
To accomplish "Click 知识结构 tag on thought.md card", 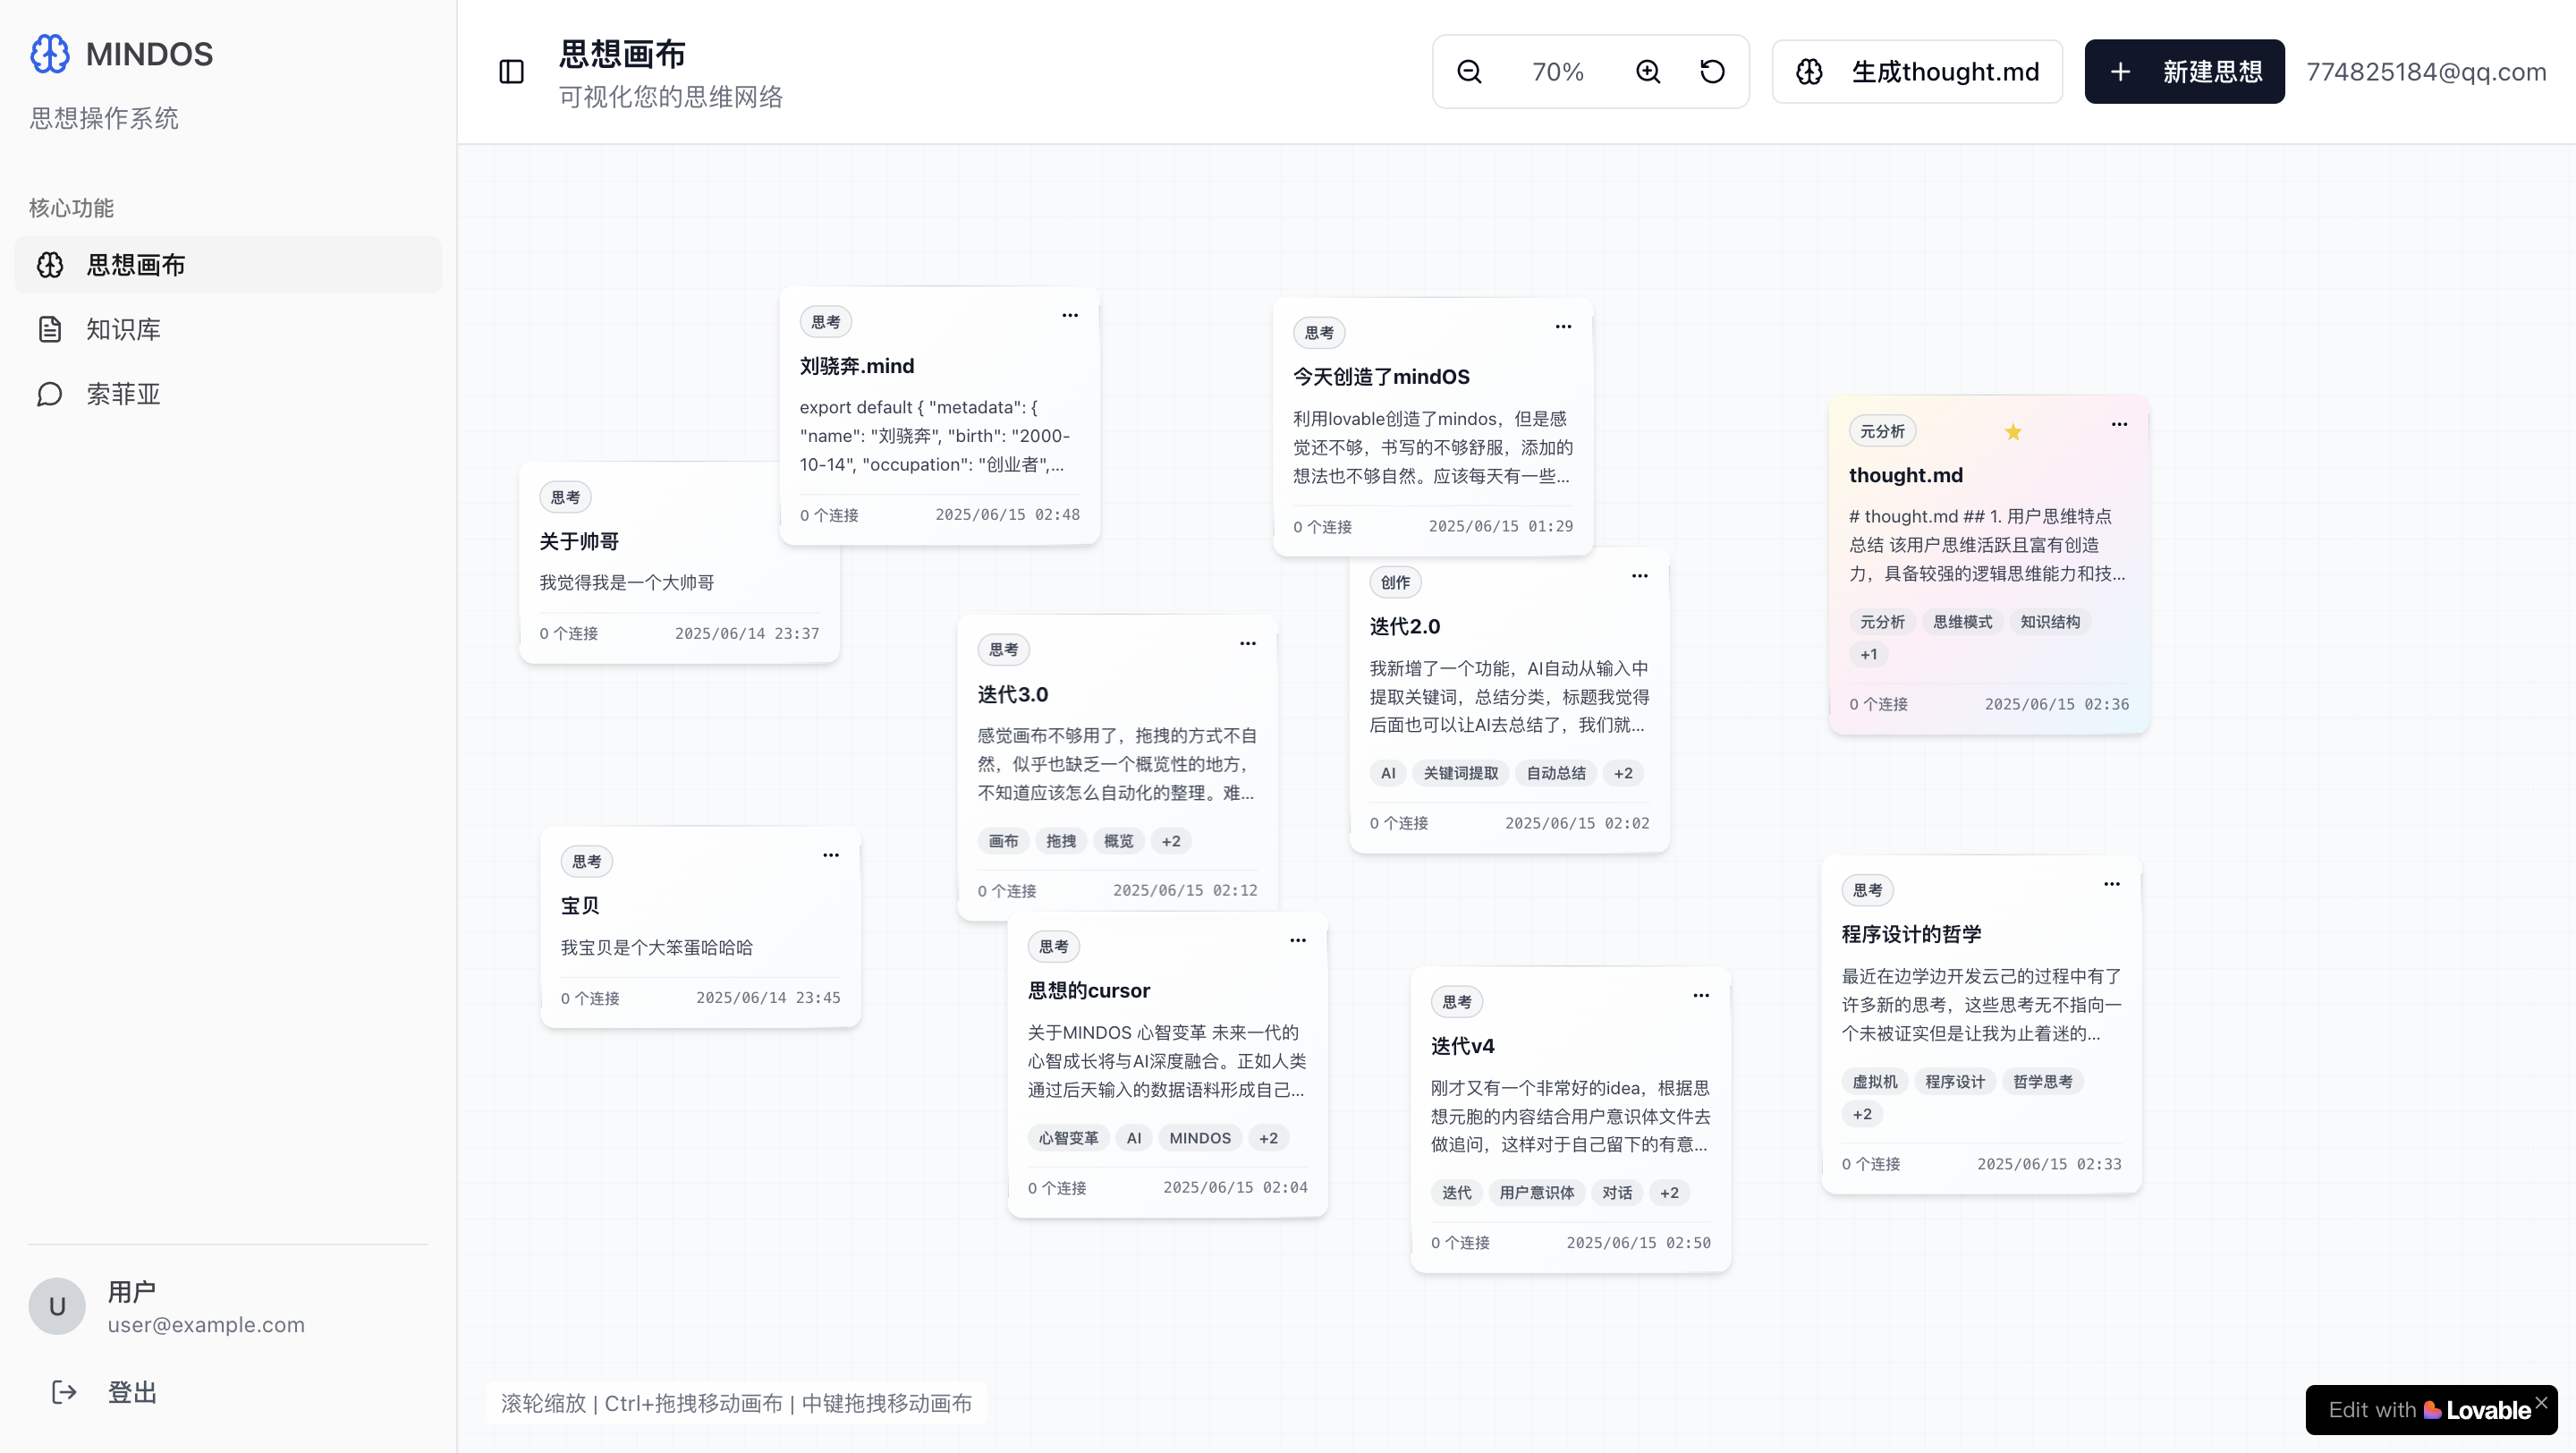I will 2050,622.
